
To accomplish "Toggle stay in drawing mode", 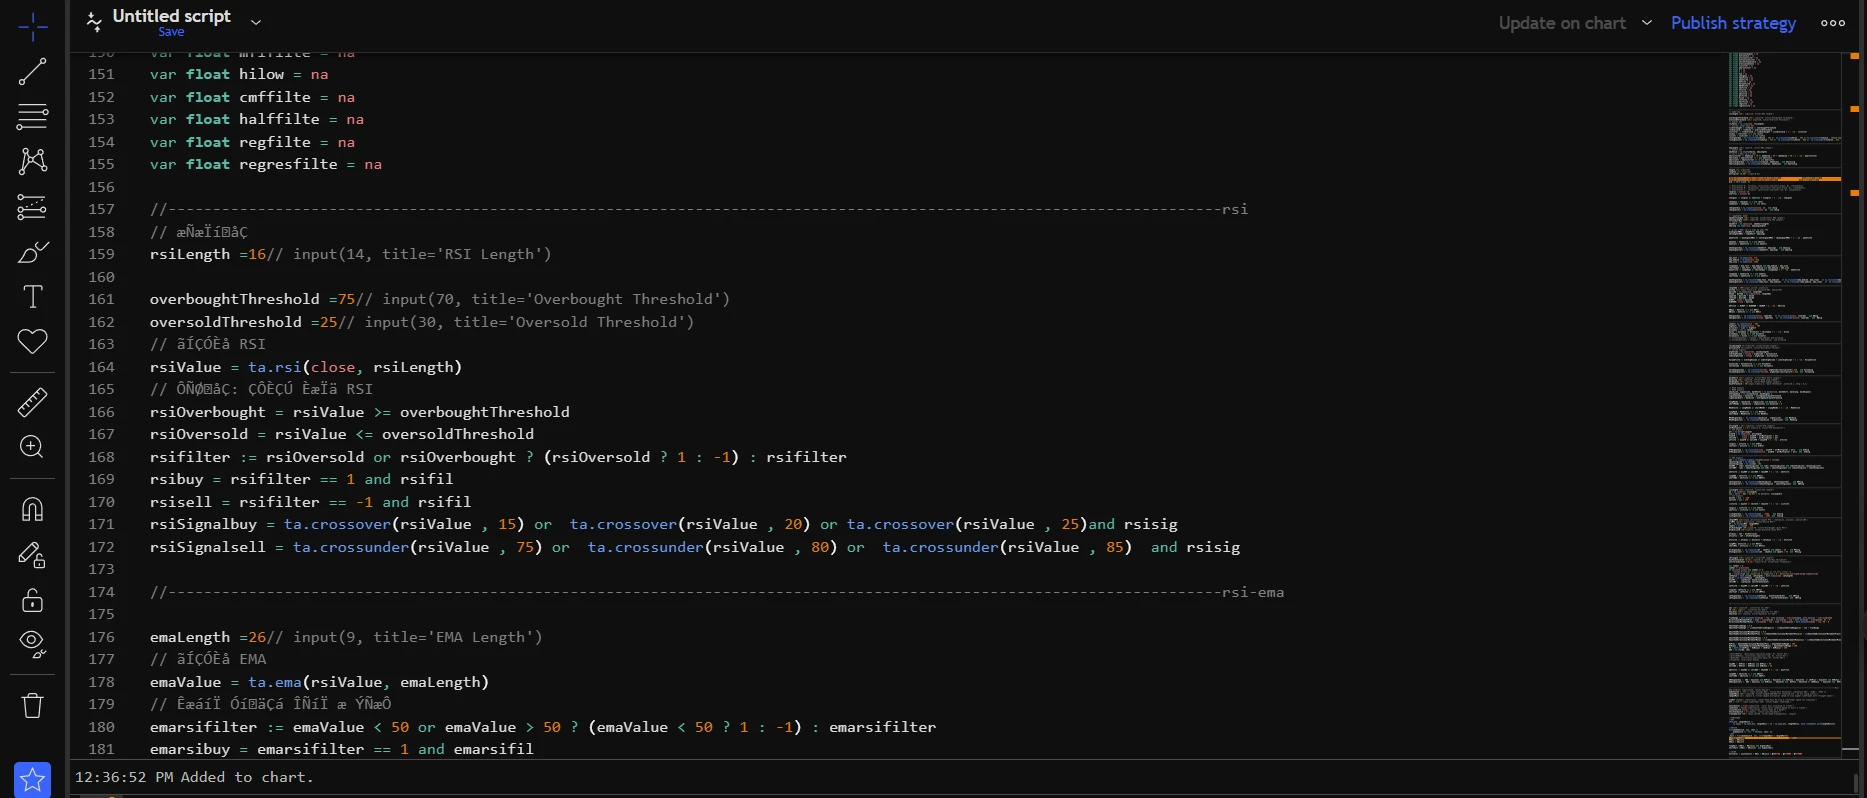I will pos(32,555).
